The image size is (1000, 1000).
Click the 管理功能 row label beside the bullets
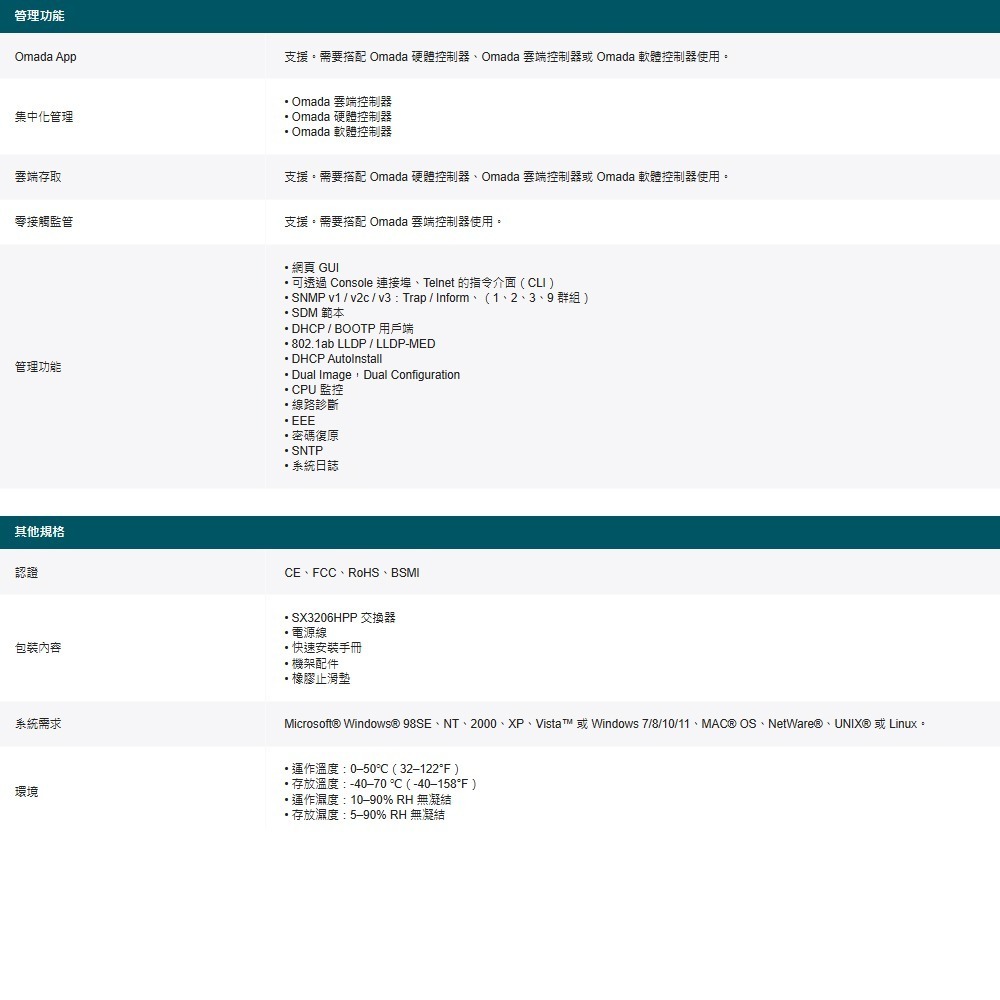[x=38, y=367]
